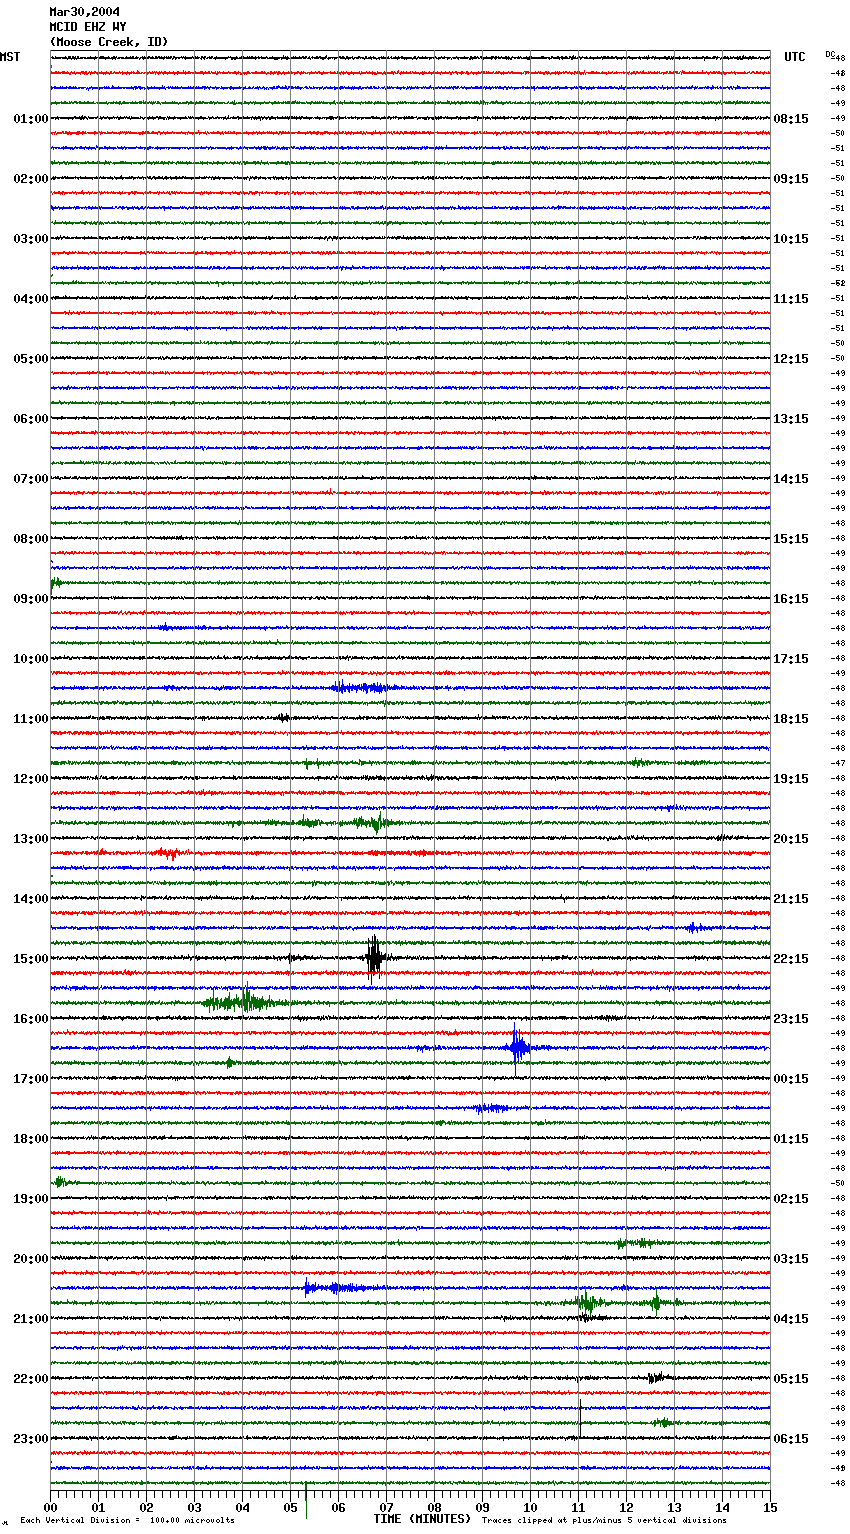Select the 04:00 MST time label
Viewport: 850px width, 1534px height.
click(31, 299)
